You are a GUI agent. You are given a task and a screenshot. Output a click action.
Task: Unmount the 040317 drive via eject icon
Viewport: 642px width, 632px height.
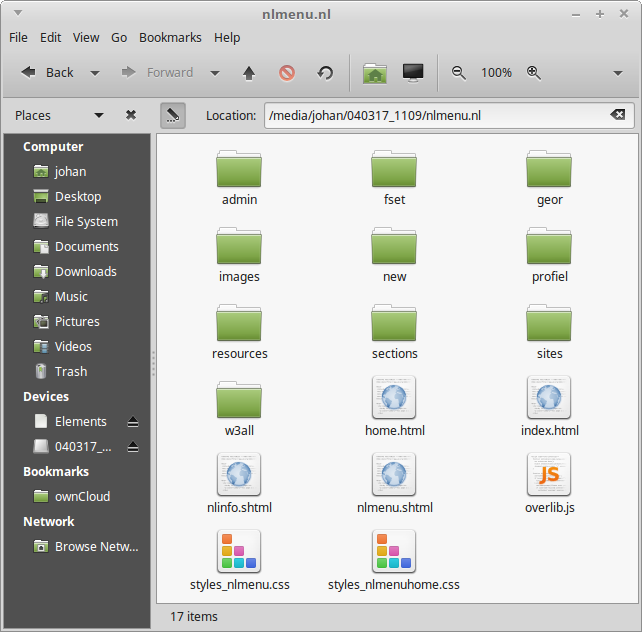[x=133, y=447]
